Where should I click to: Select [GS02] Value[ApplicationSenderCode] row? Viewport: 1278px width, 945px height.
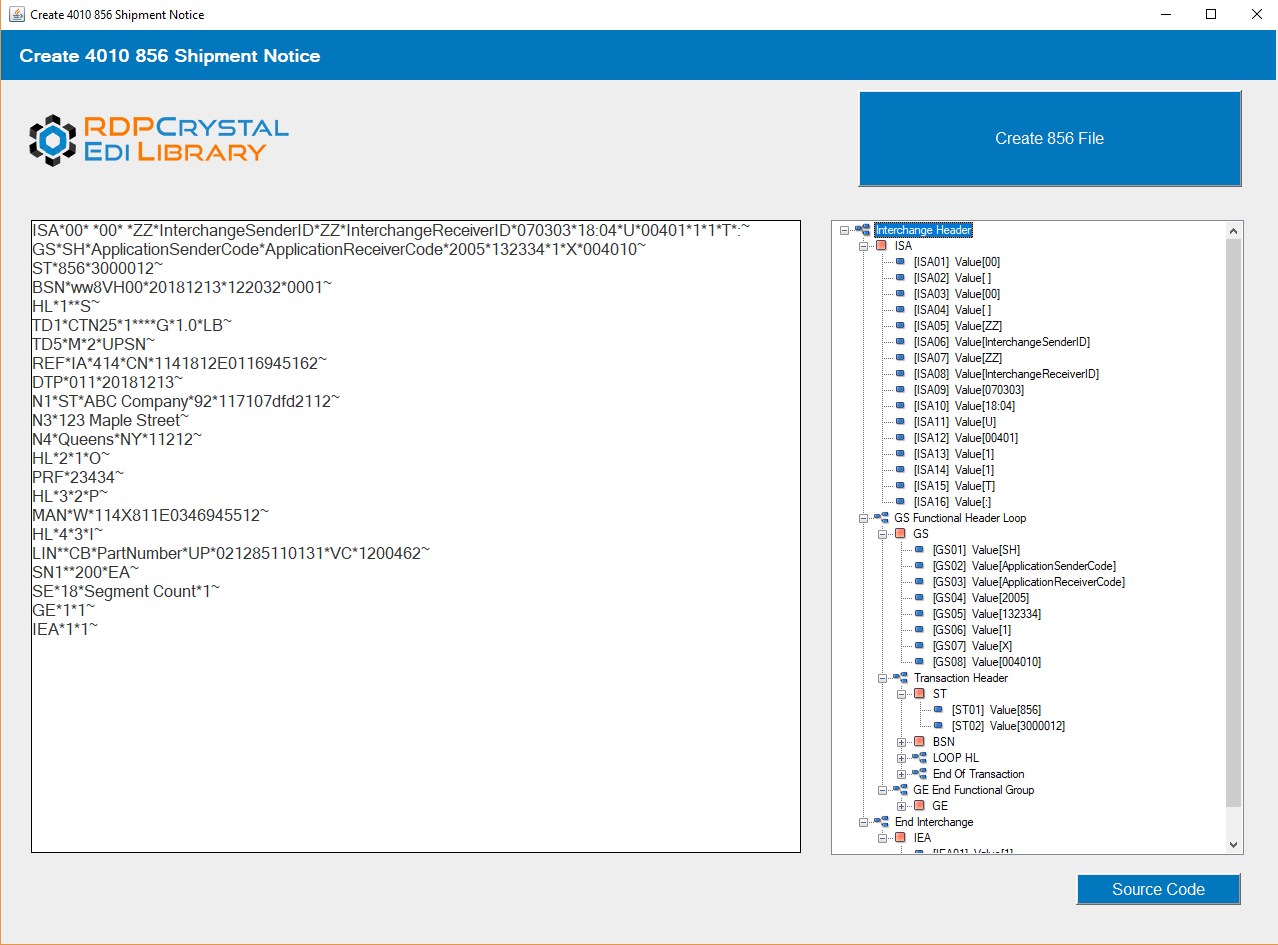[1024, 566]
